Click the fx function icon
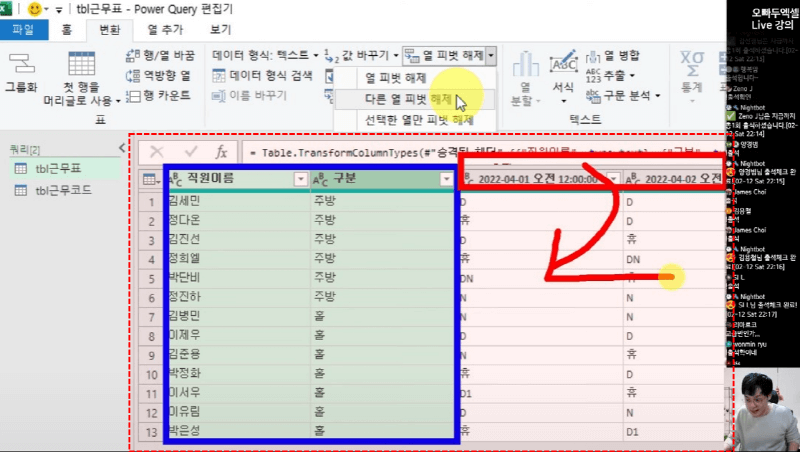800x452 pixels. point(221,152)
